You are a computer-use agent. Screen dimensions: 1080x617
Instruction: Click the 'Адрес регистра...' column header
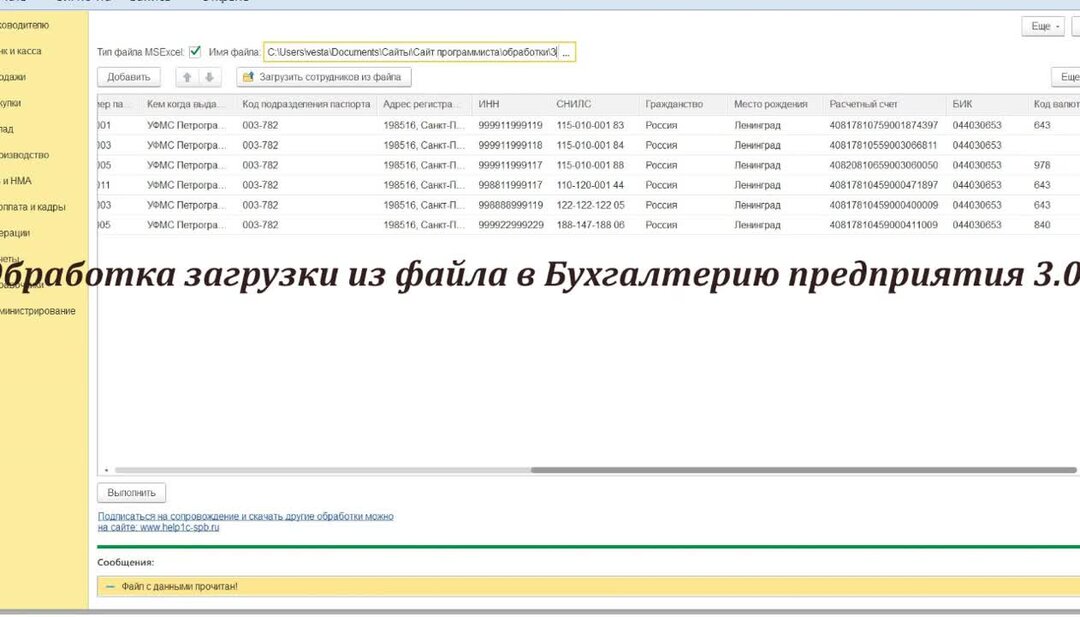click(424, 105)
